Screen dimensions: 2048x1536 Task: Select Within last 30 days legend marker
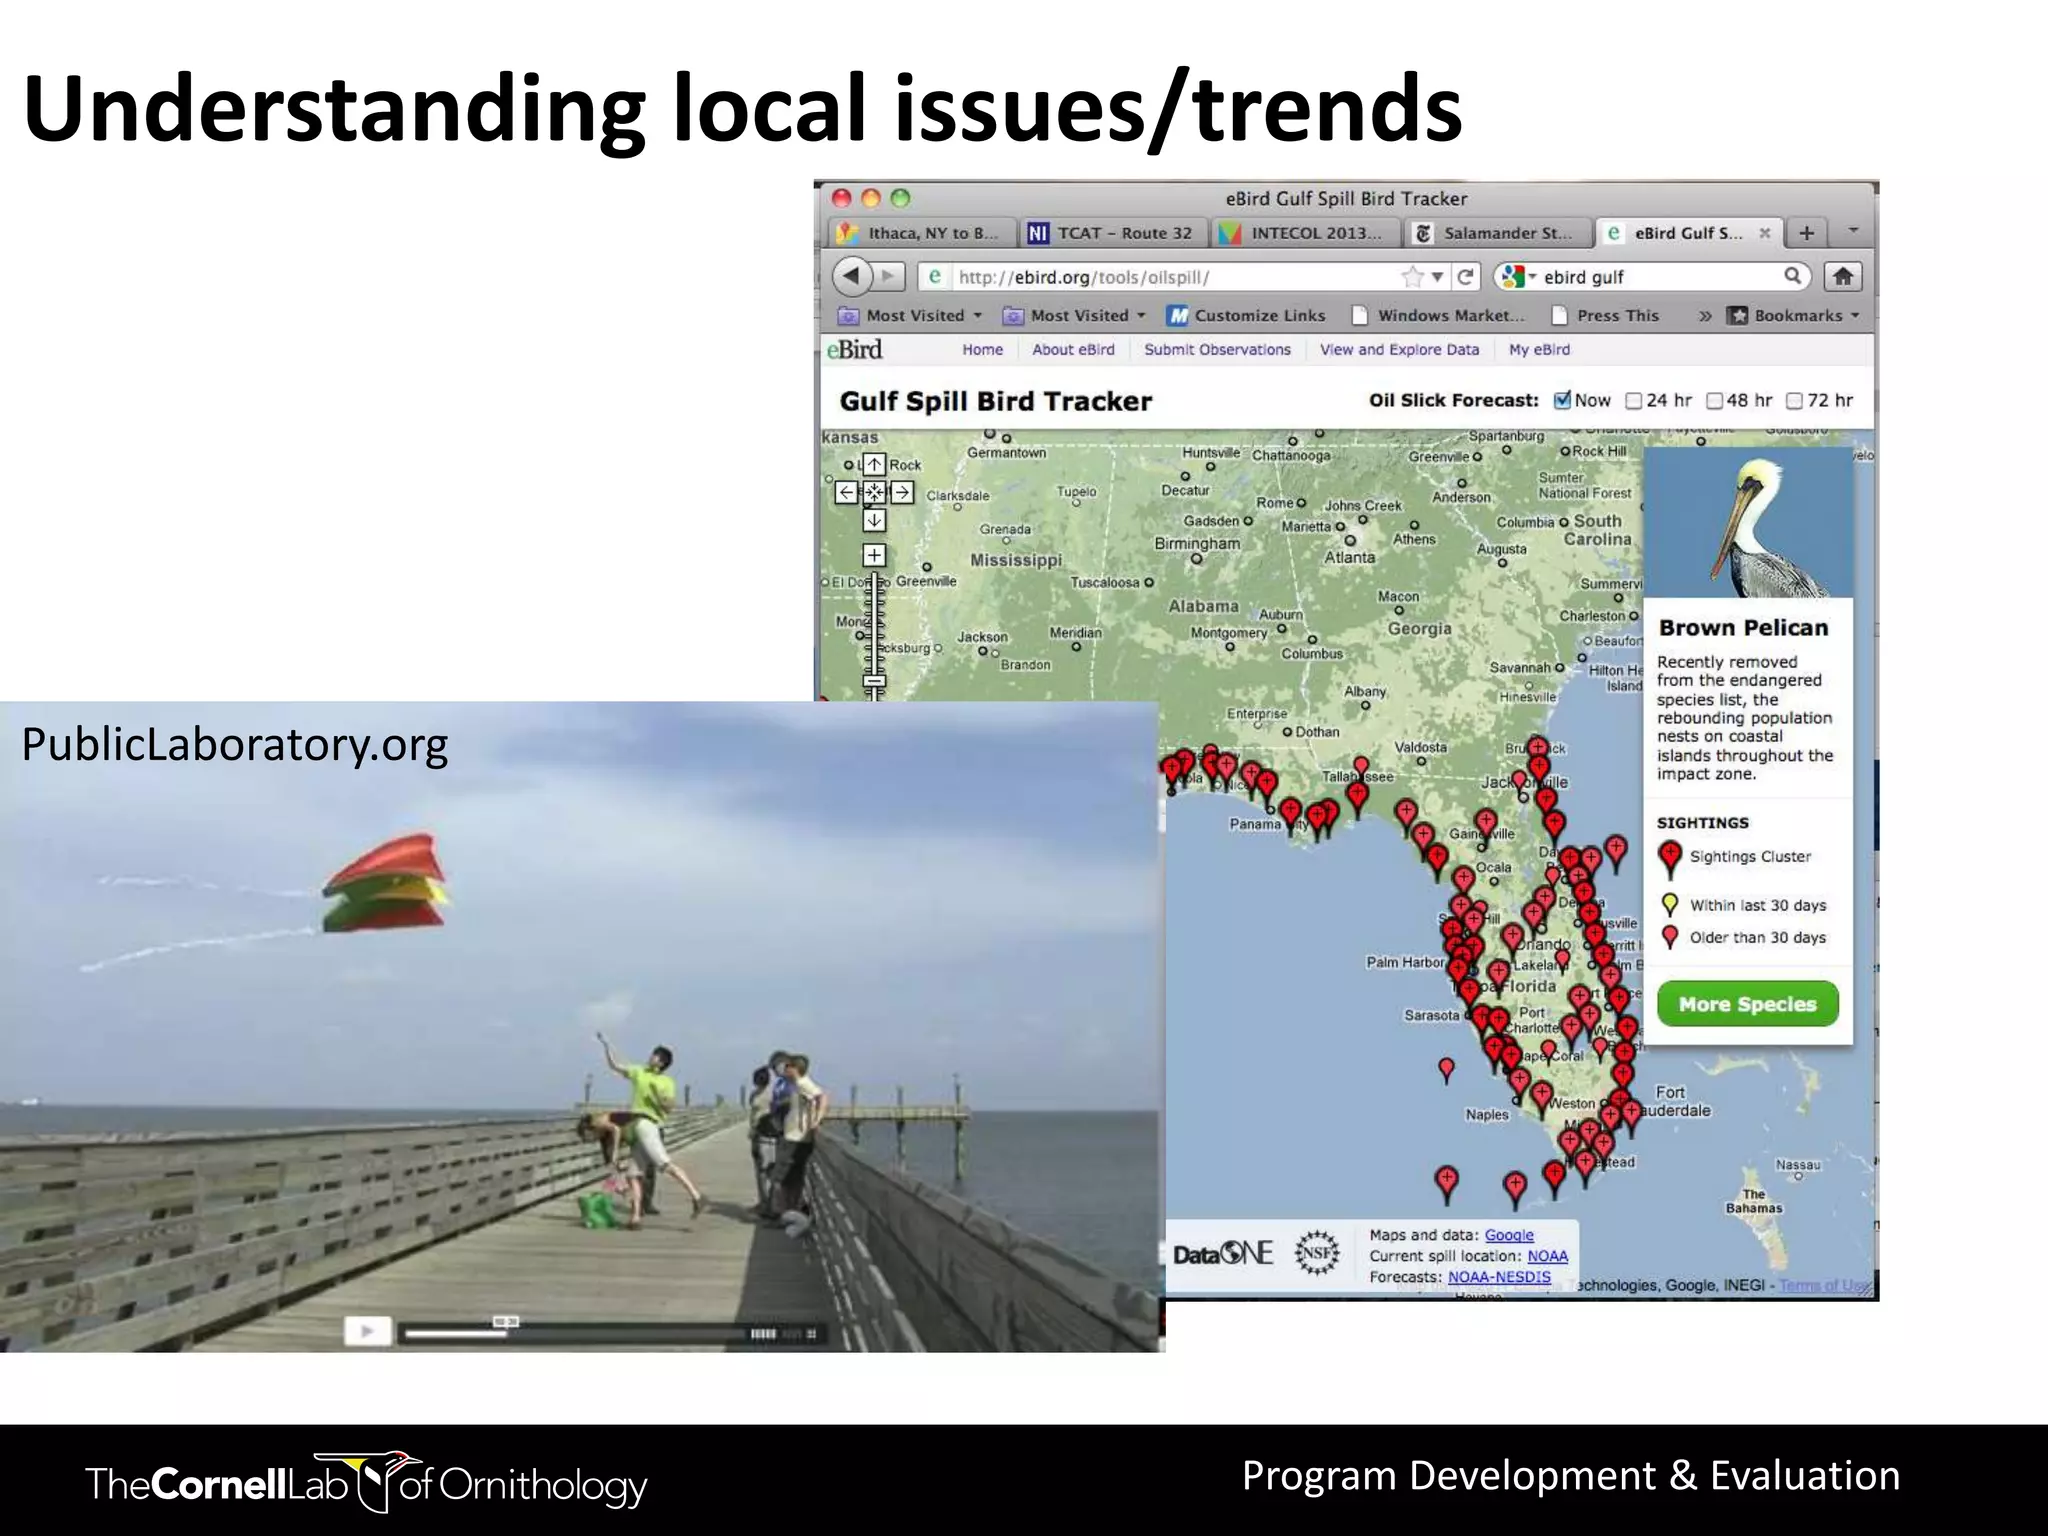click(x=1669, y=906)
